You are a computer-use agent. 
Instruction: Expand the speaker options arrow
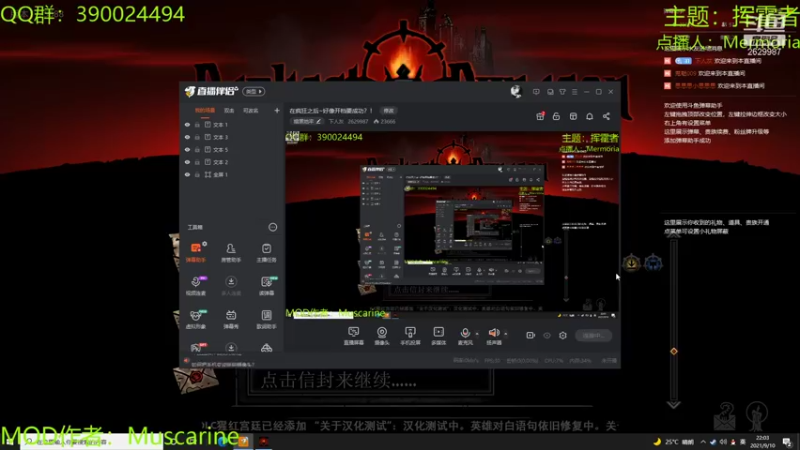[506, 334]
